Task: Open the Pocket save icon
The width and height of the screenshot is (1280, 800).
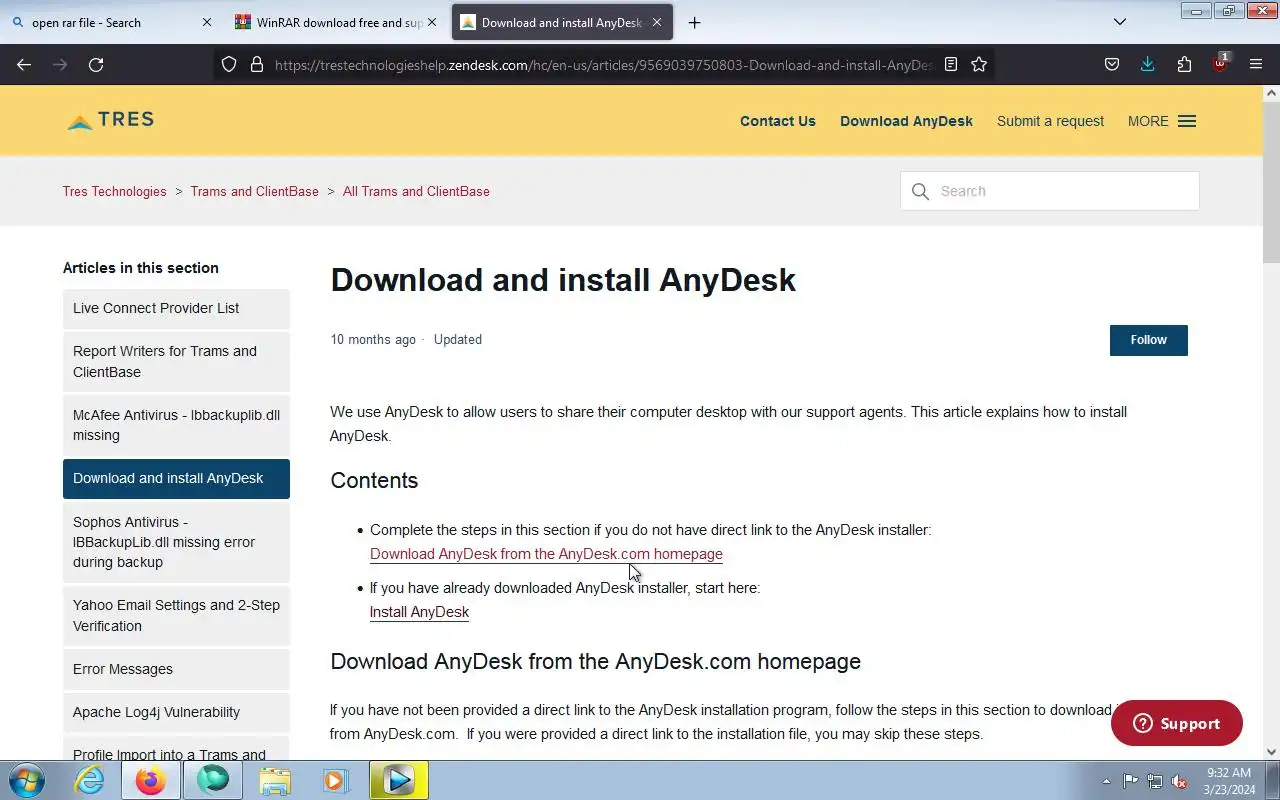Action: click(x=1112, y=64)
